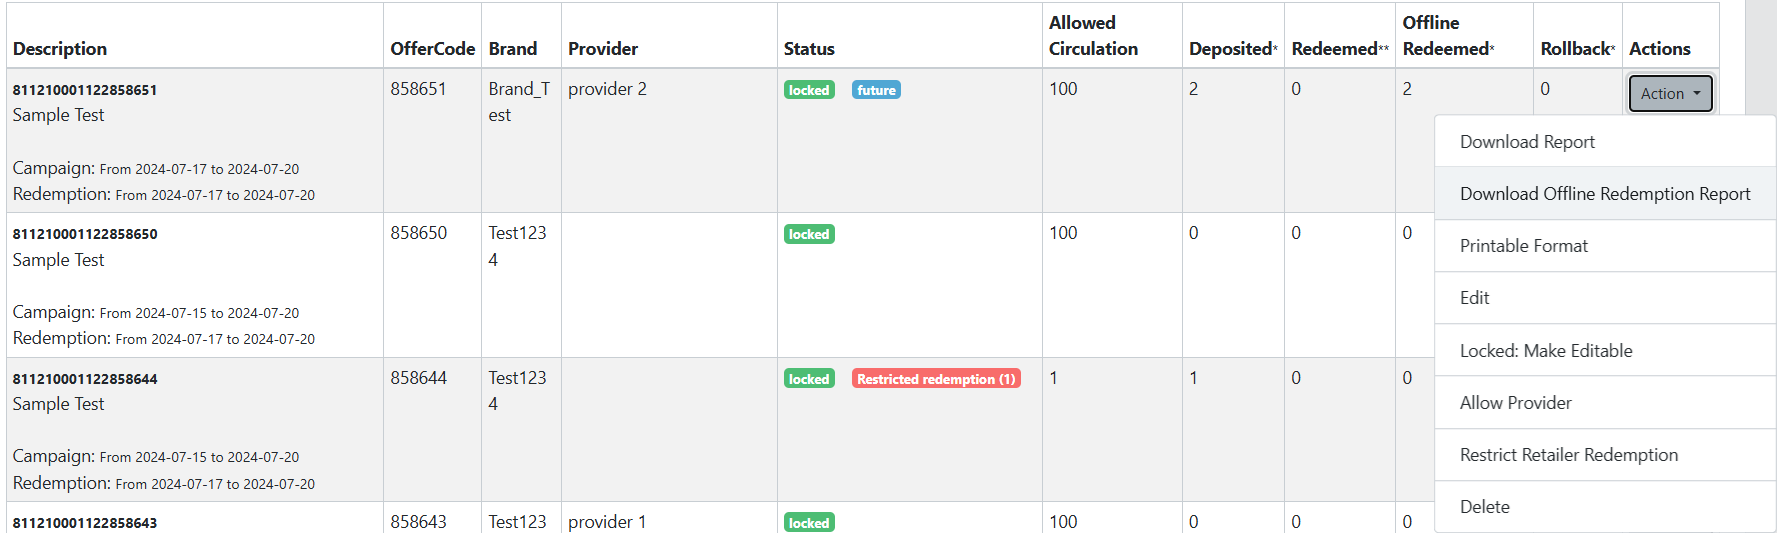The height and width of the screenshot is (533, 1777).
Task: Open the Action dropdown for offer 858651
Action: point(1670,93)
